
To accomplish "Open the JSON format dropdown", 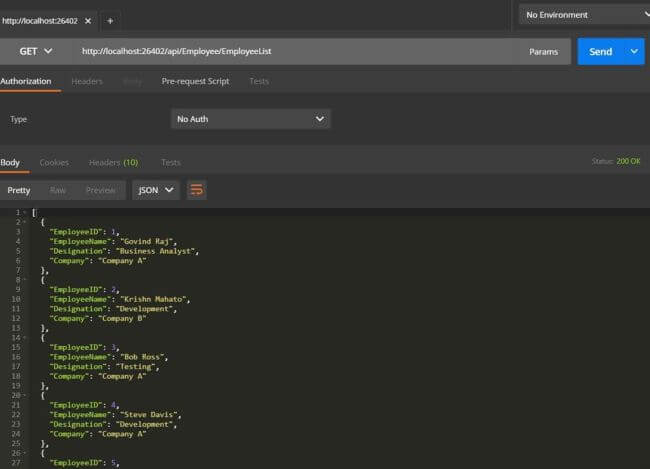I will coord(156,190).
